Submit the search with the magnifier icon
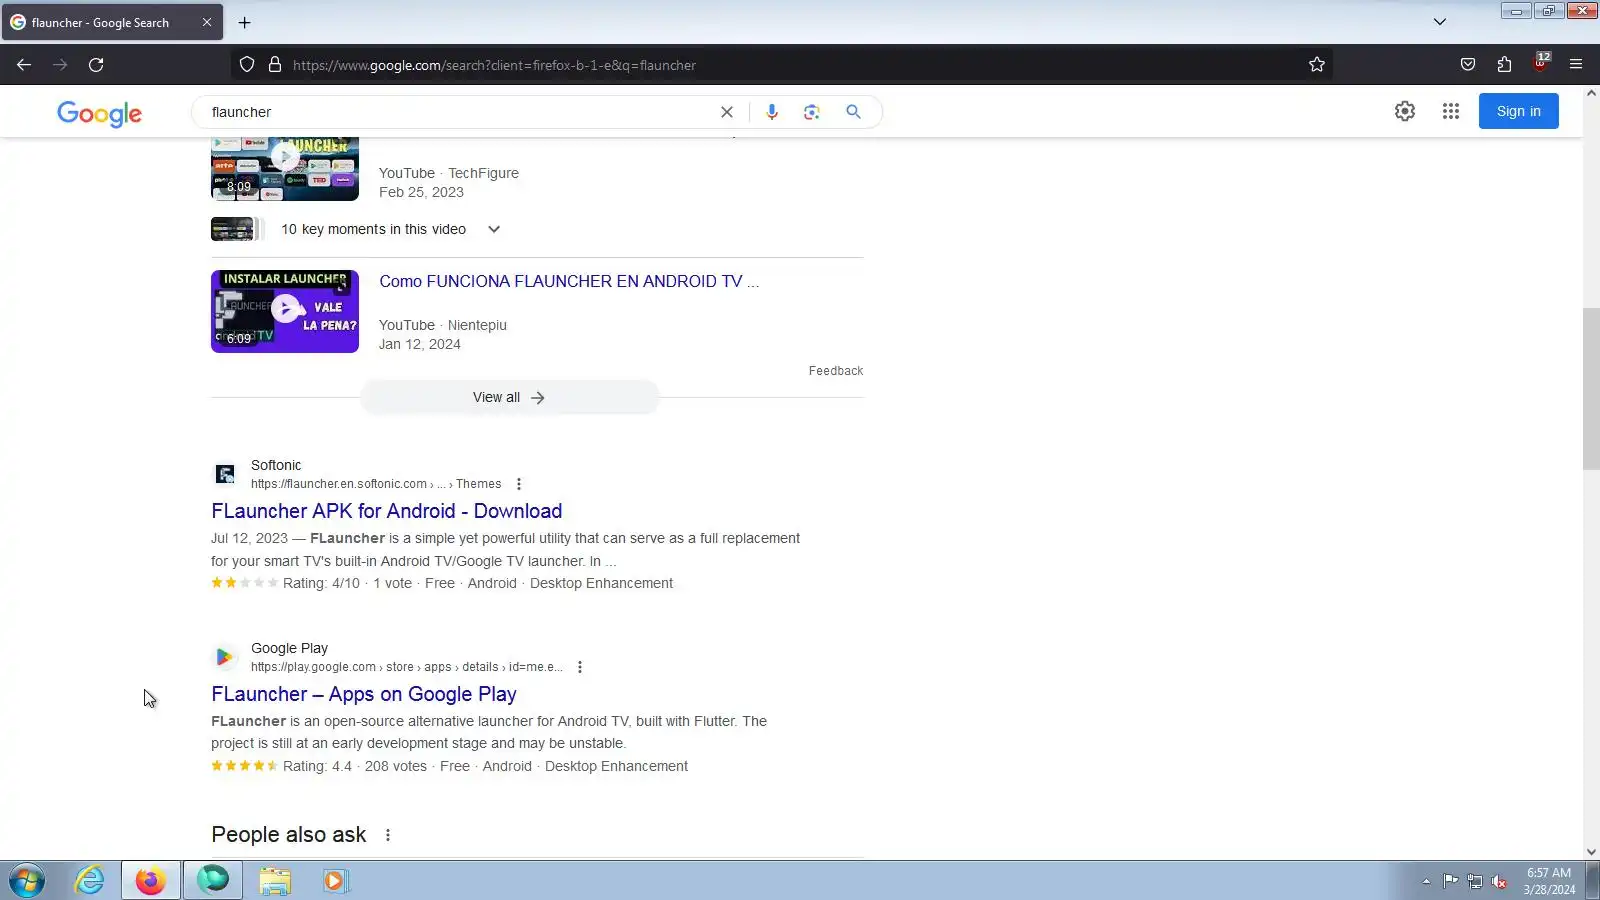 [853, 112]
